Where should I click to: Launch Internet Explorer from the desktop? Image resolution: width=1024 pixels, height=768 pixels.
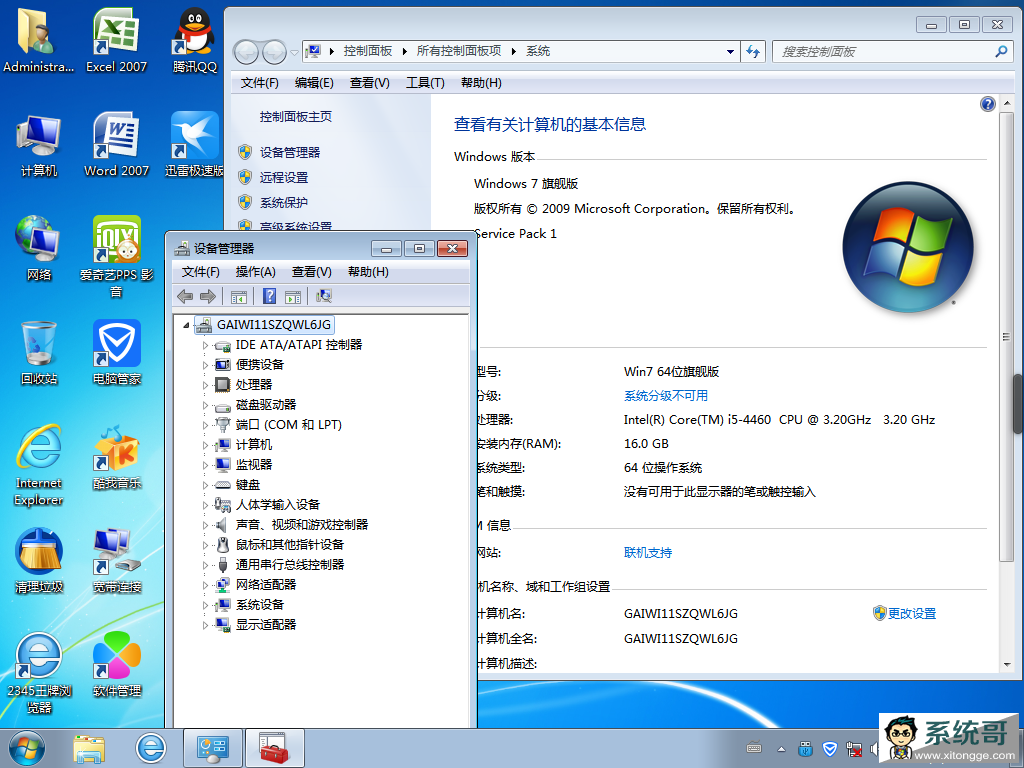point(39,465)
